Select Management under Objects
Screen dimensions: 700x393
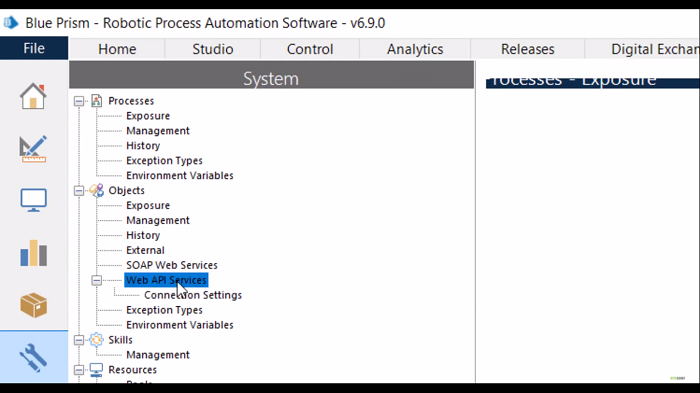point(158,220)
